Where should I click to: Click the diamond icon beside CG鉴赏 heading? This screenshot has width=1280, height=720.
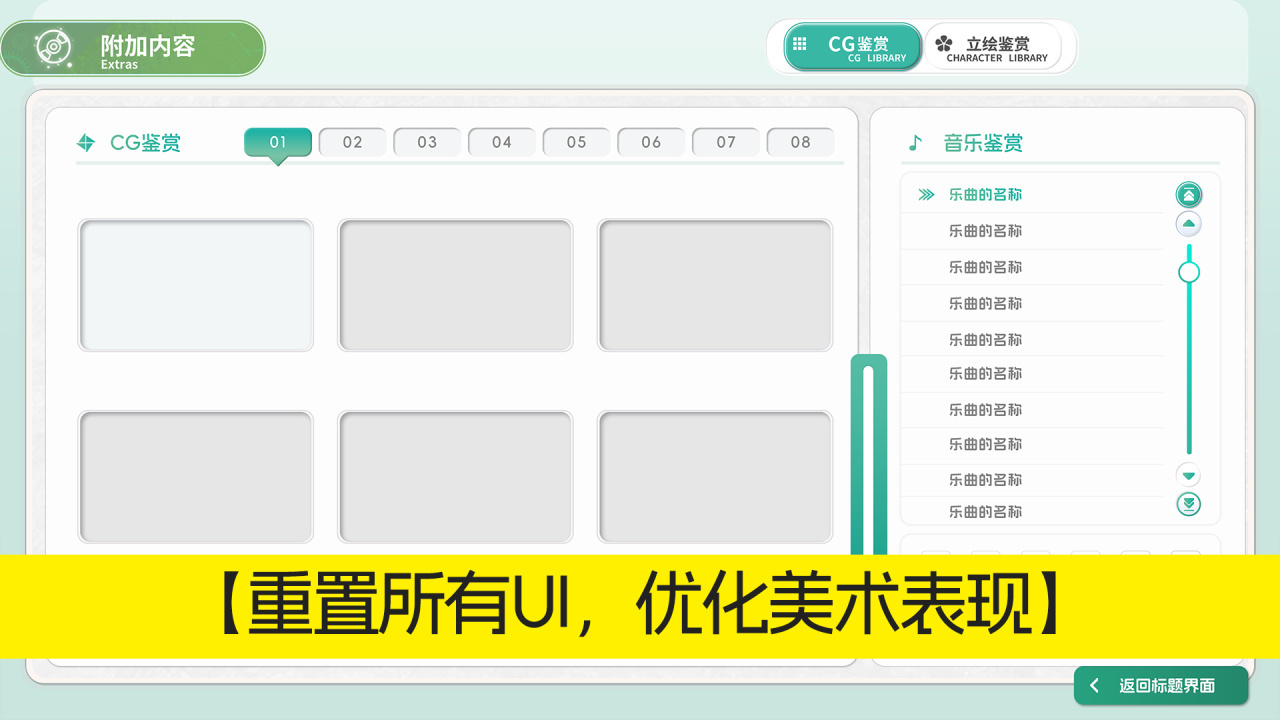[x=86, y=143]
